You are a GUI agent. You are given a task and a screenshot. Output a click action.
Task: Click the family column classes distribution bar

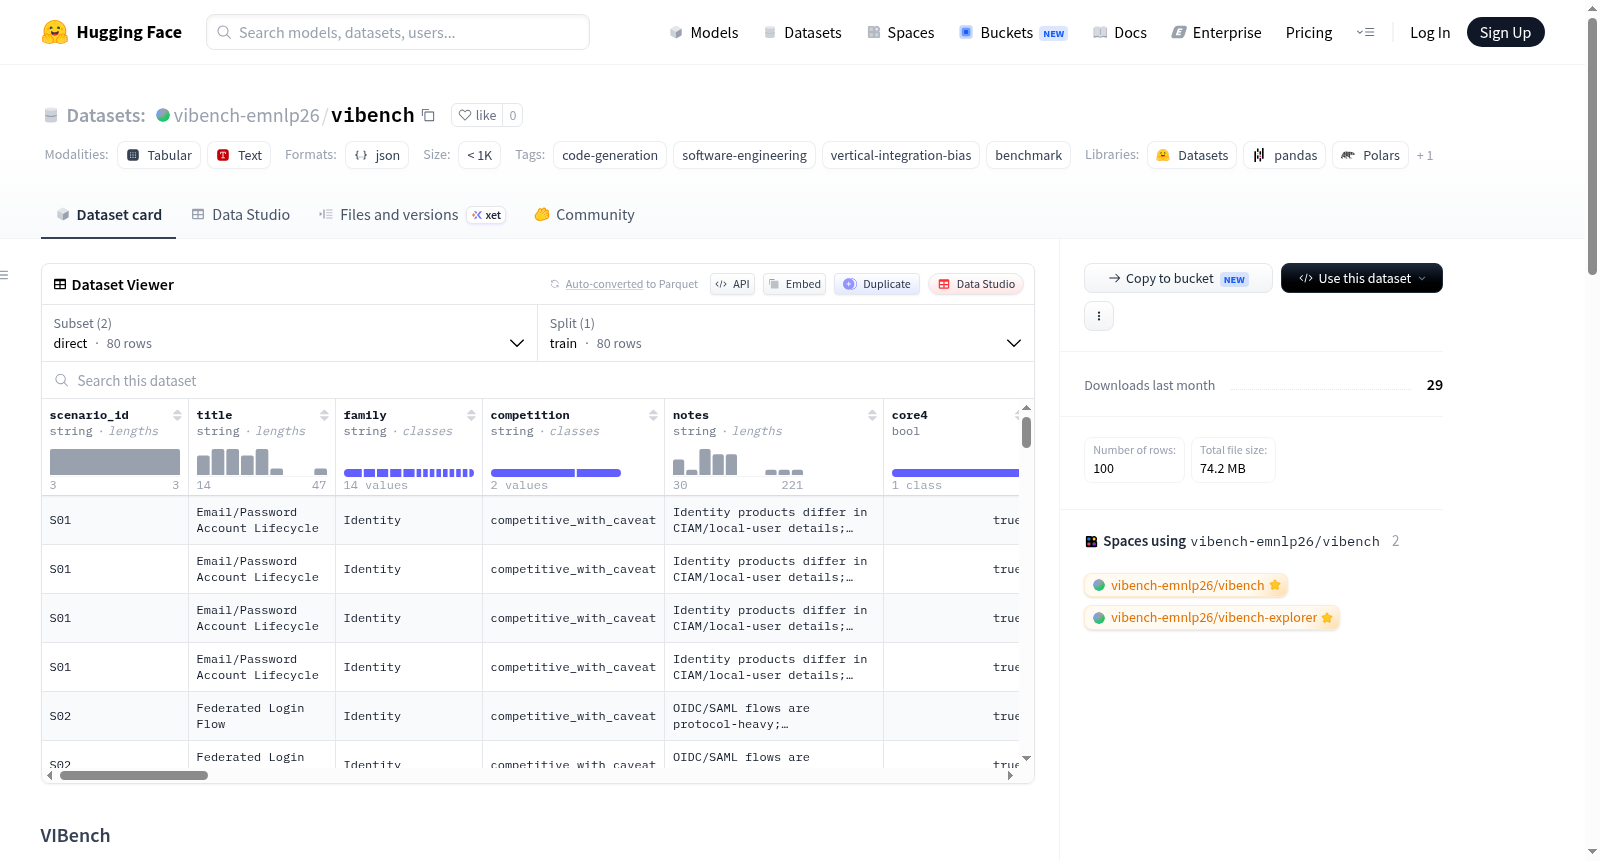[x=409, y=472]
